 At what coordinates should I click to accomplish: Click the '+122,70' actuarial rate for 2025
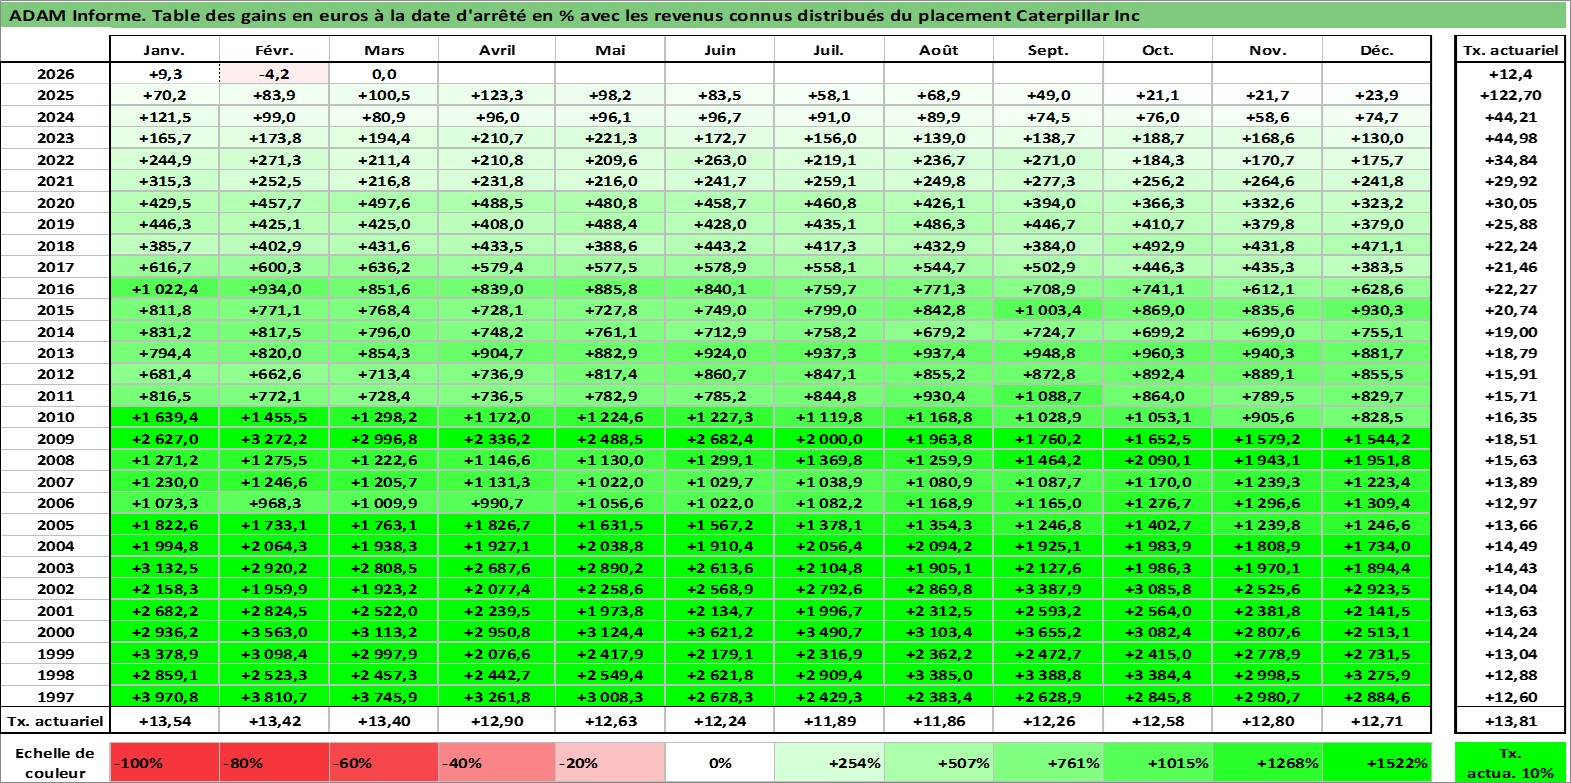(x=1510, y=95)
